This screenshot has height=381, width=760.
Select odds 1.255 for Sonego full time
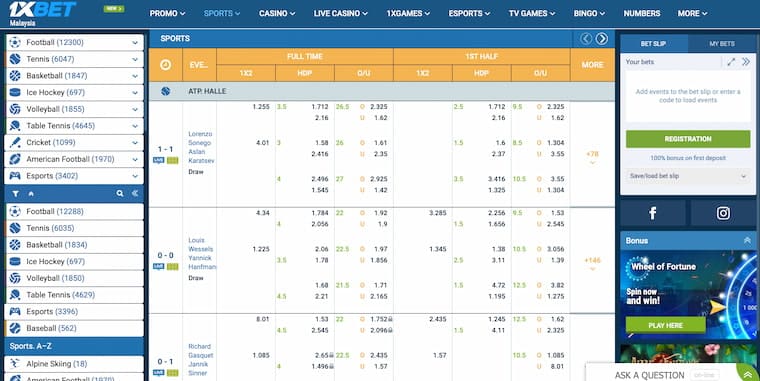click(261, 107)
